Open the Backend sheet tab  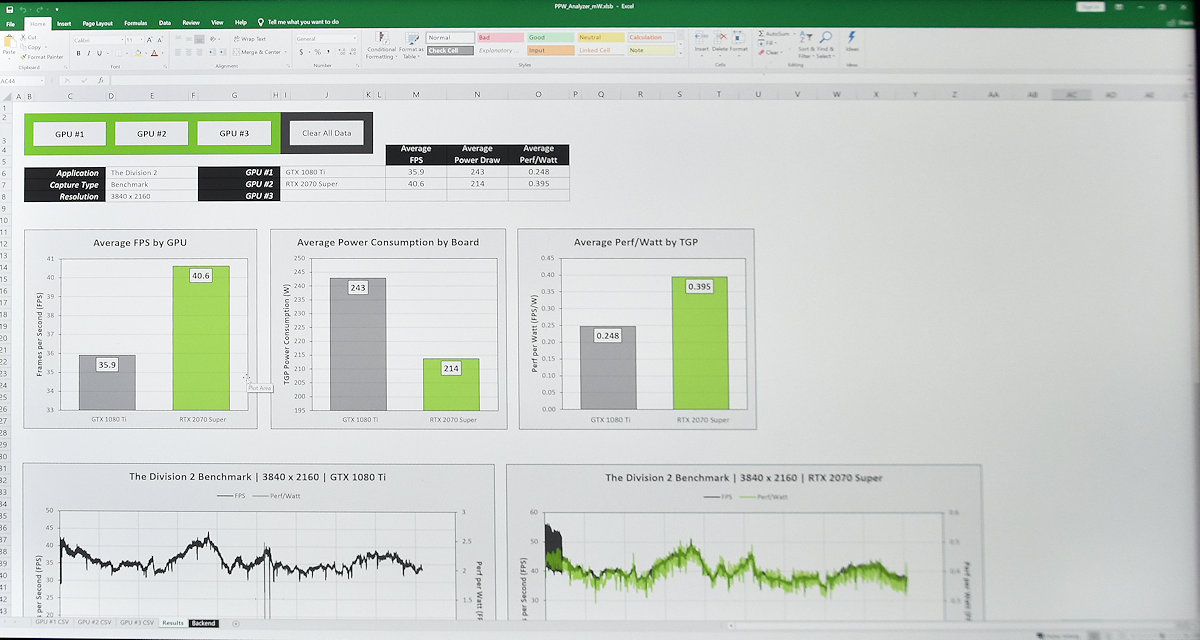pyautogui.click(x=203, y=623)
